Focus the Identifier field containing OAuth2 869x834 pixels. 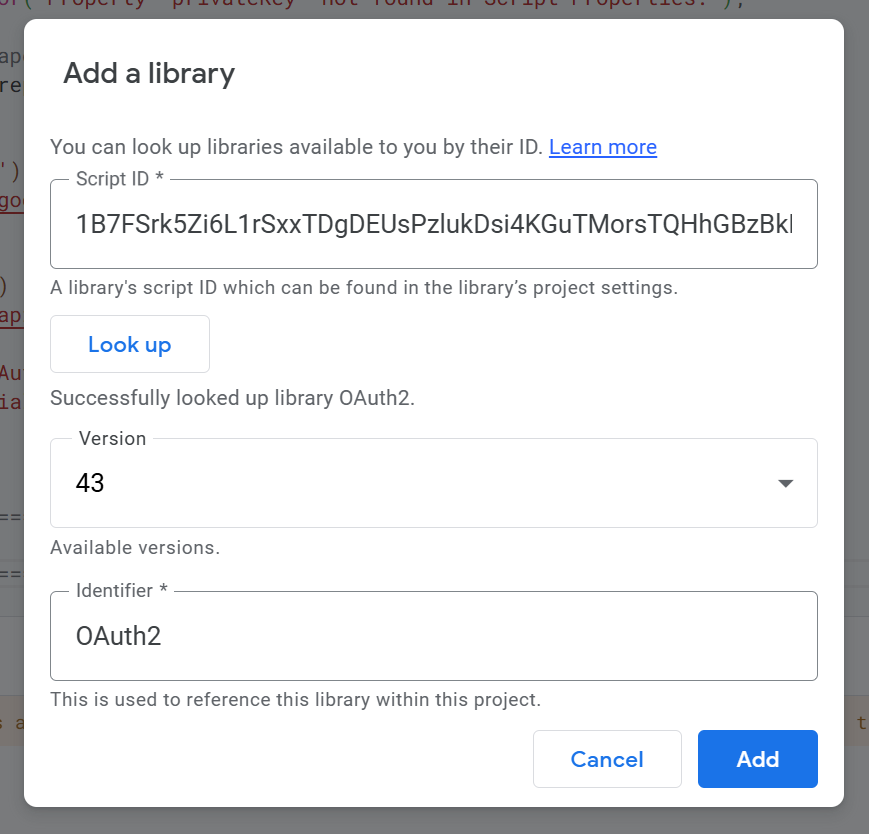(x=433, y=636)
